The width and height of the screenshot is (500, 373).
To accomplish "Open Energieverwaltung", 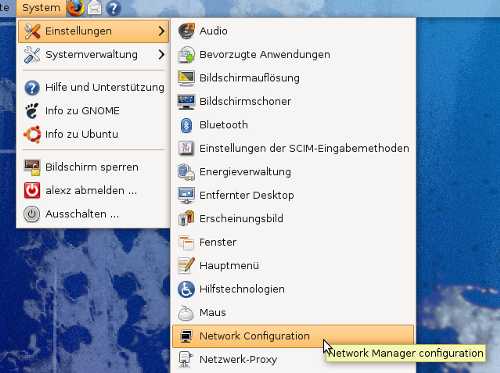I will click(x=293, y=172).
